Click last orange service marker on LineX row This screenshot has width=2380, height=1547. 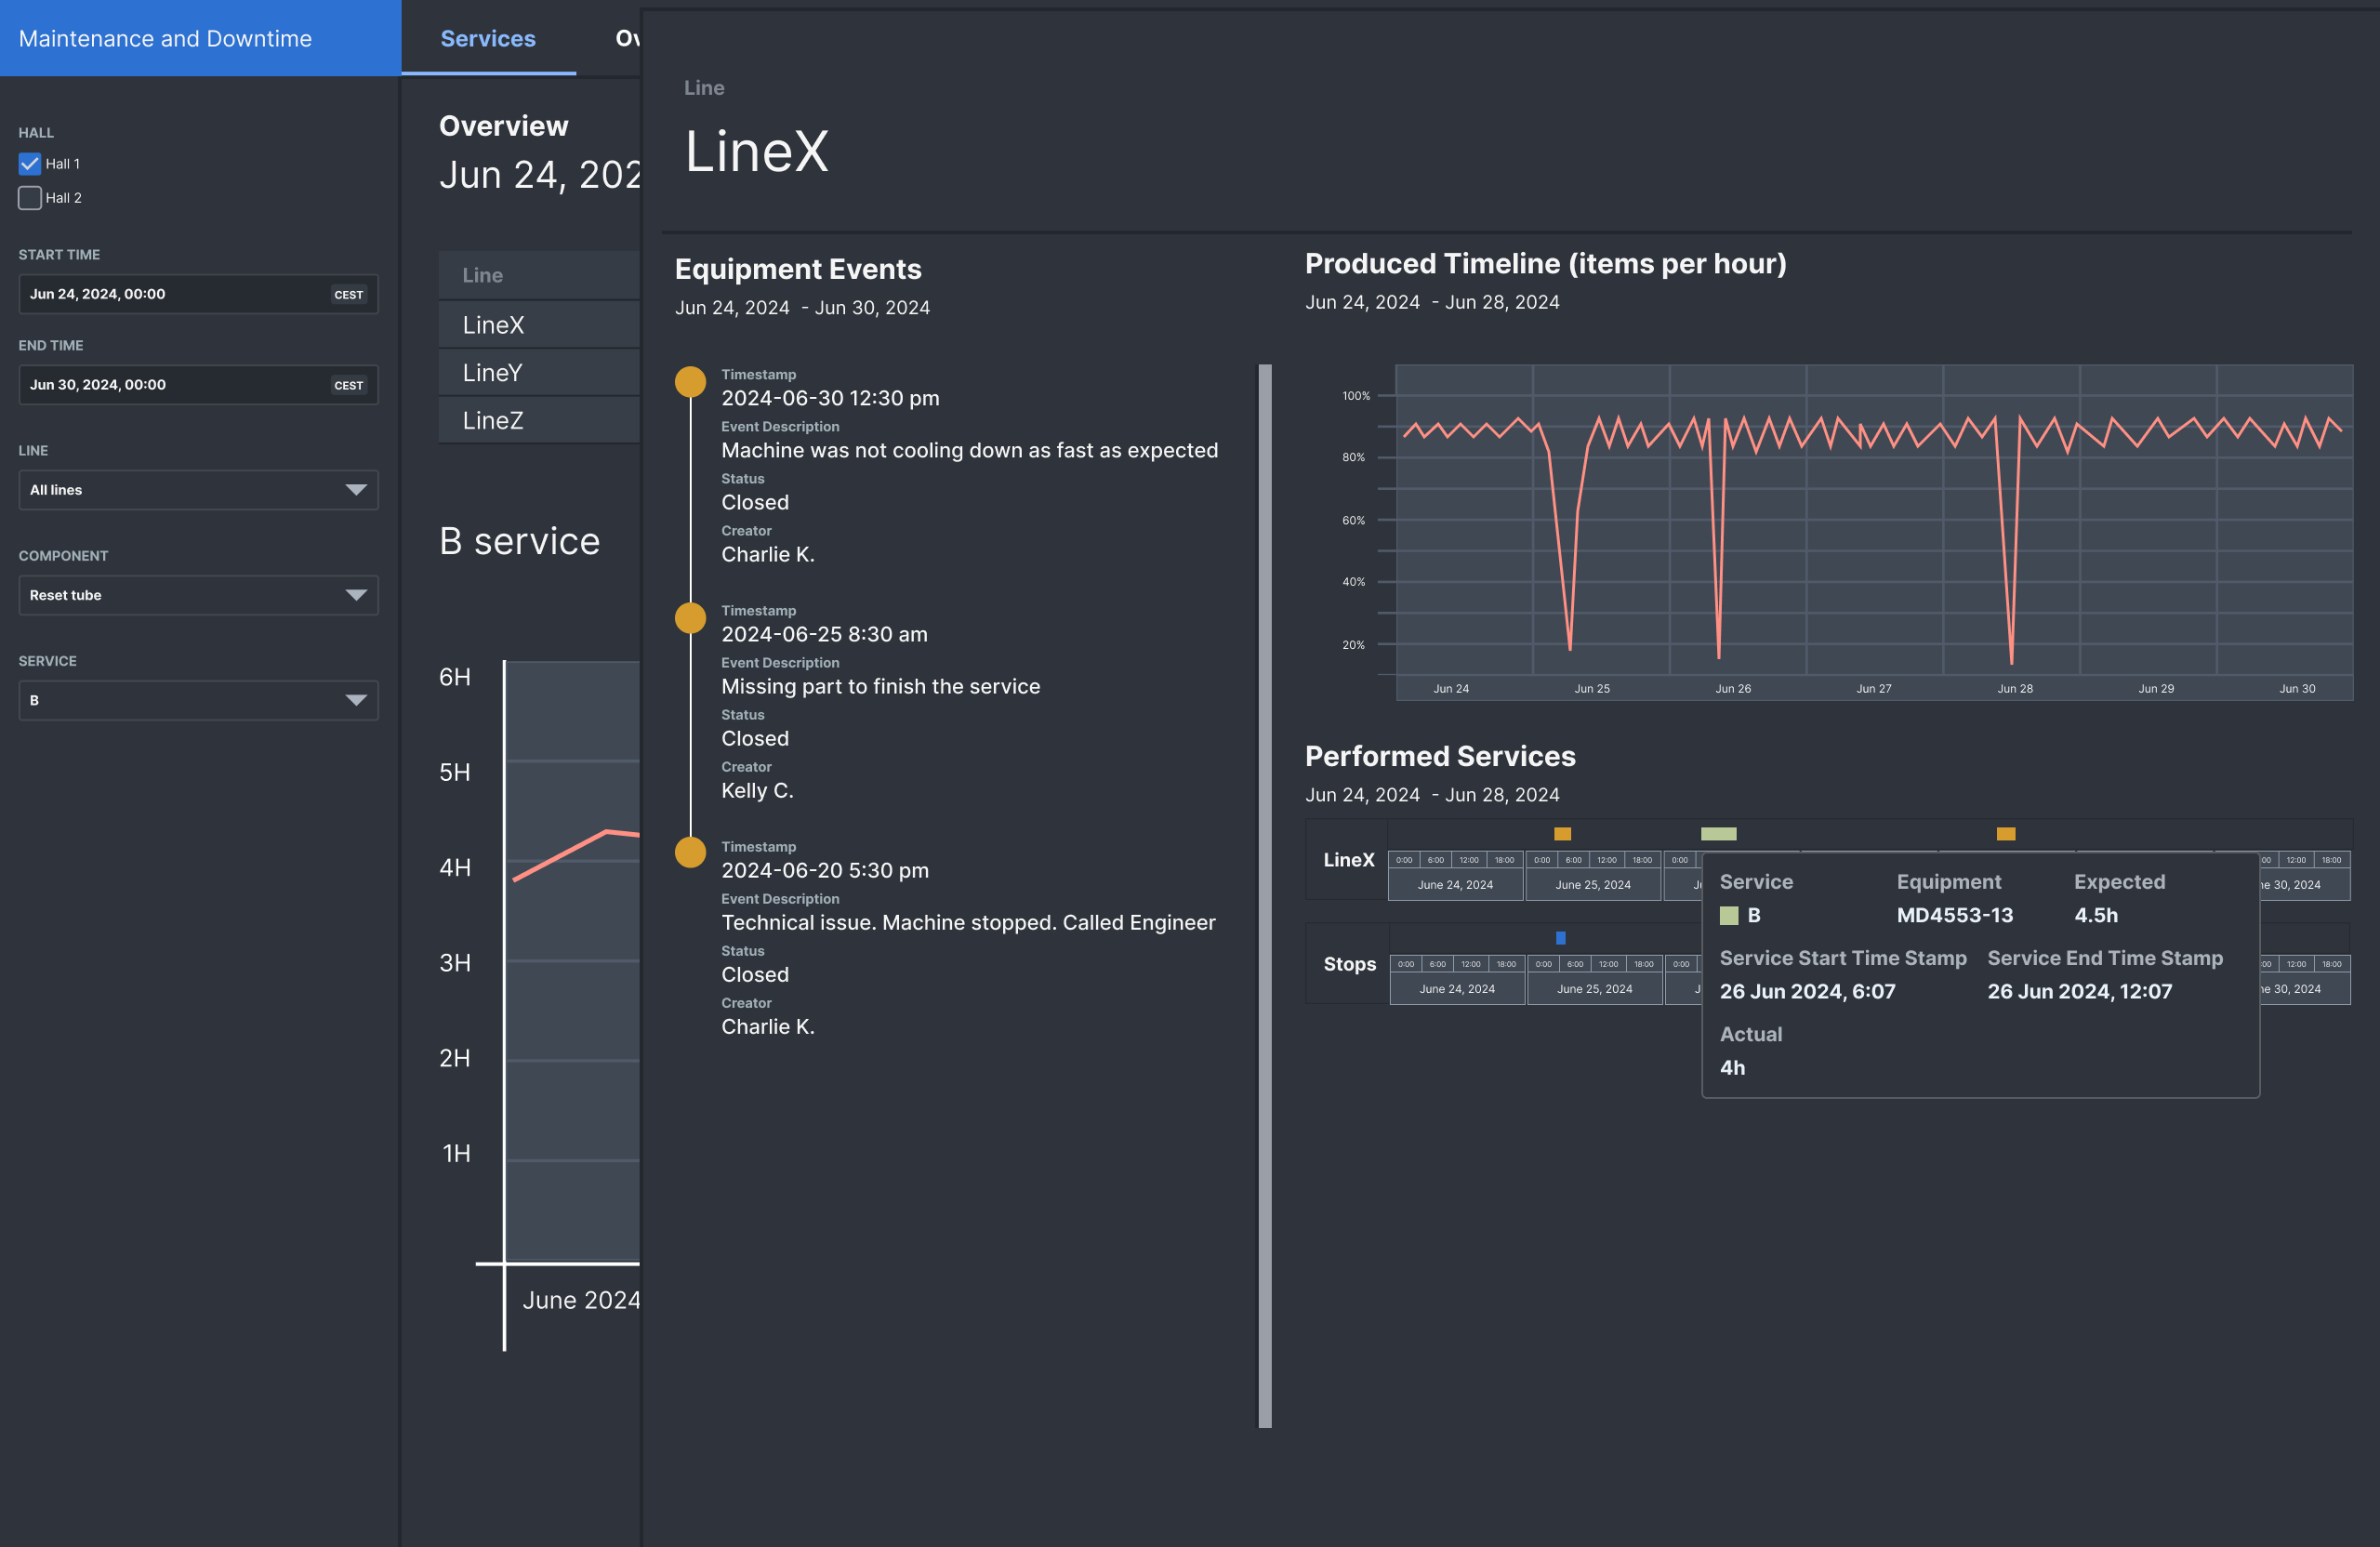coord(2005,834)
